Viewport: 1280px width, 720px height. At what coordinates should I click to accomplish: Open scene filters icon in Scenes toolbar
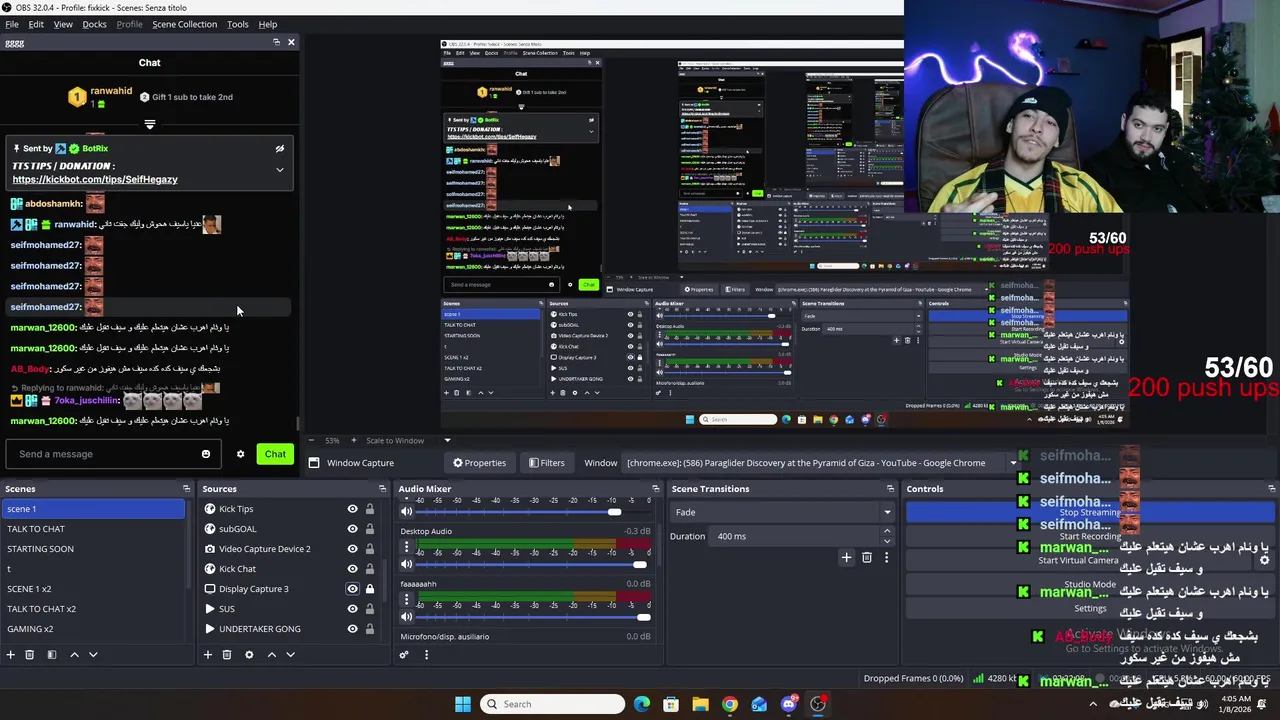52,655
